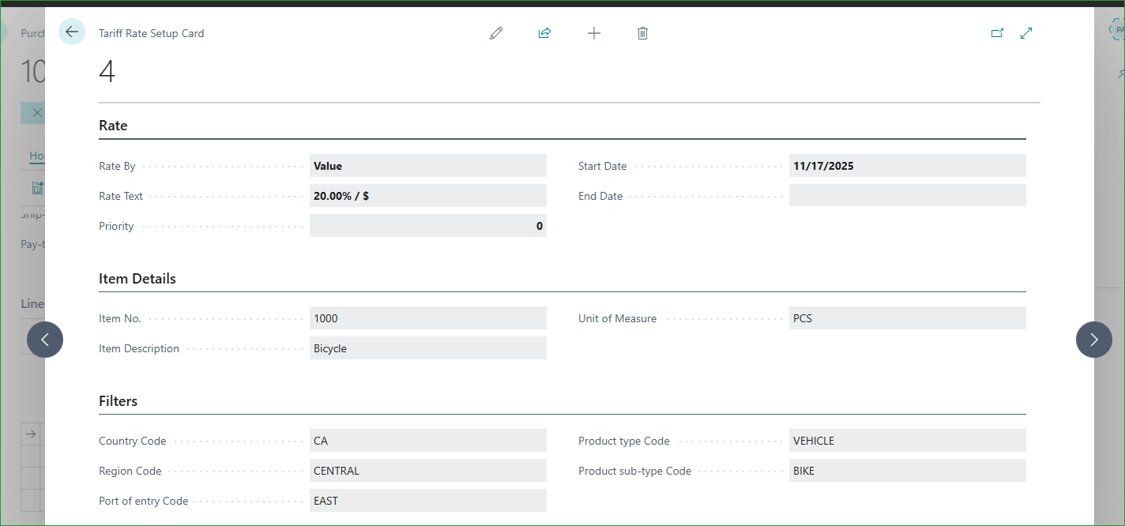This screenshot has height=526, width=1125.
Task: Expand card to full screen icon
Action: point(1027,33)
